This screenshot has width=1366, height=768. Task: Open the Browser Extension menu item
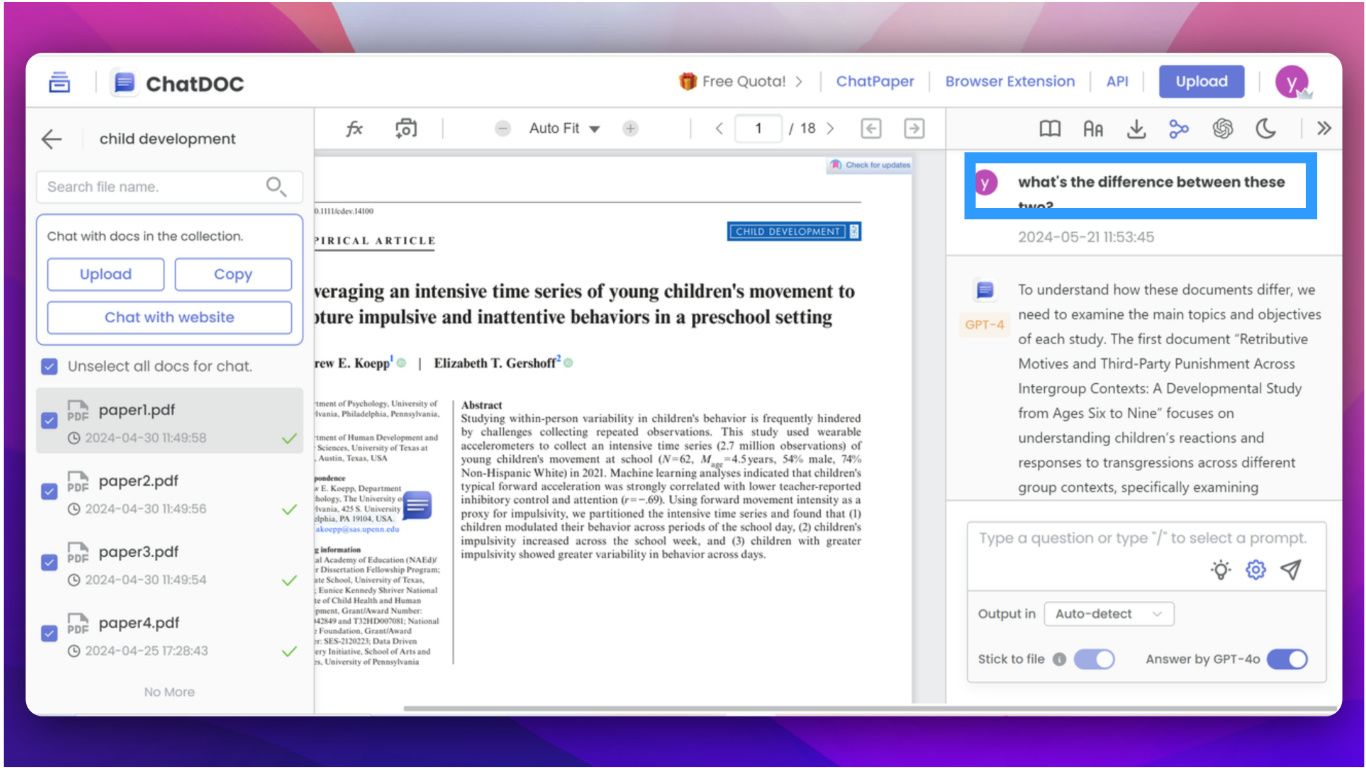(x=1010, y=82)
